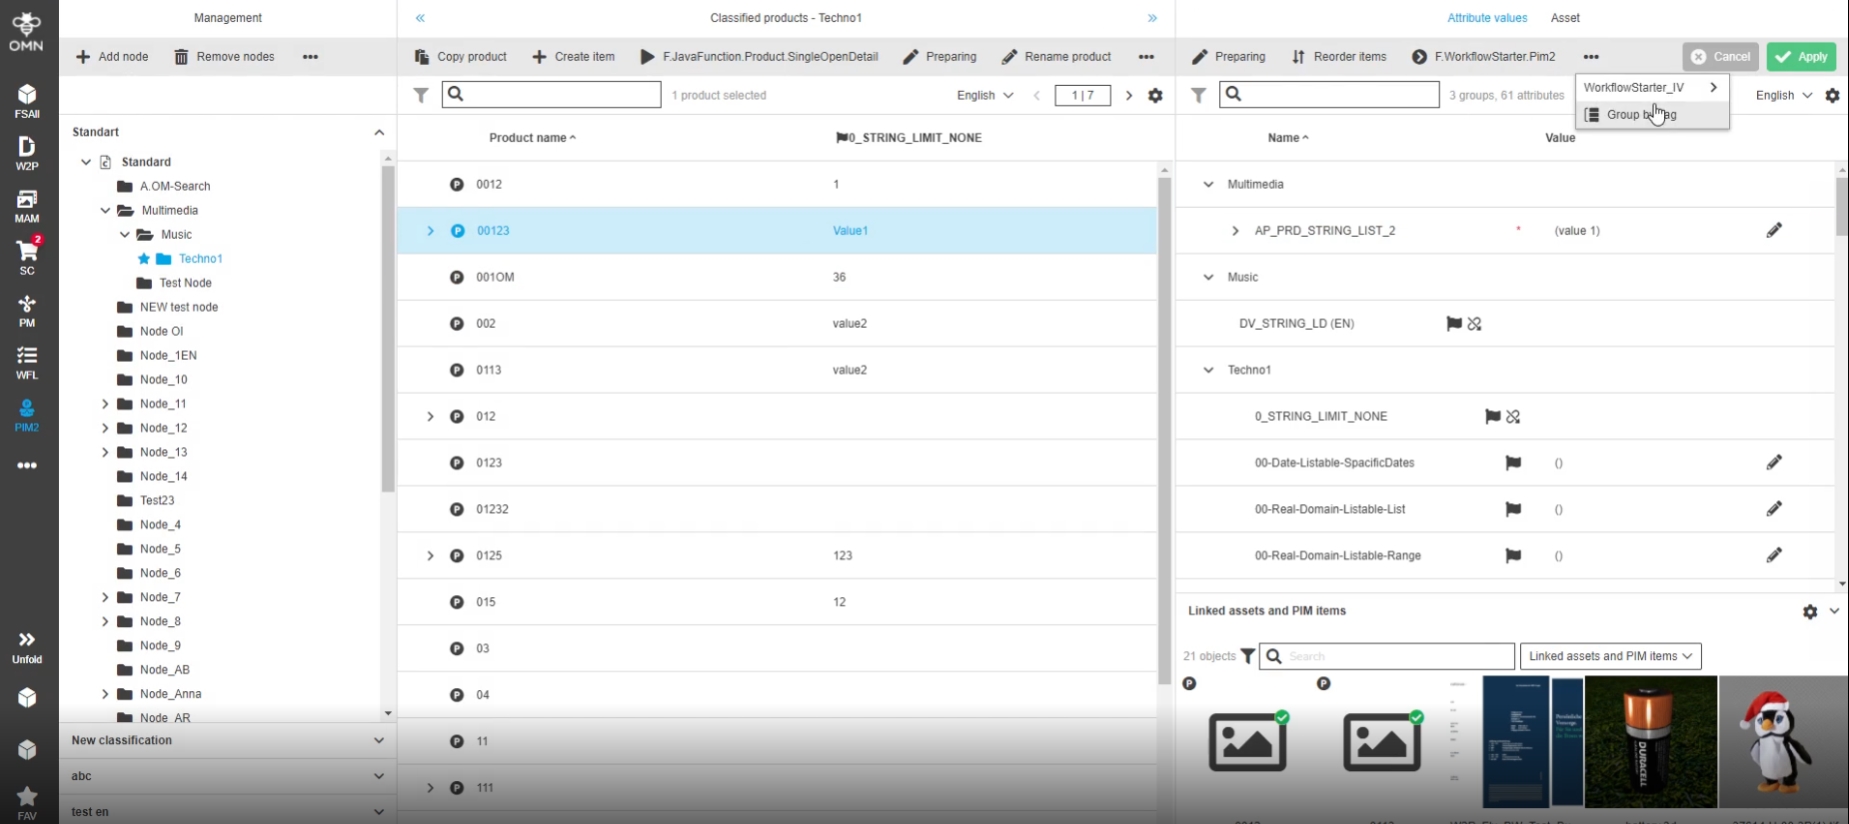Open product list settings gear

(x=1155, y=95)
